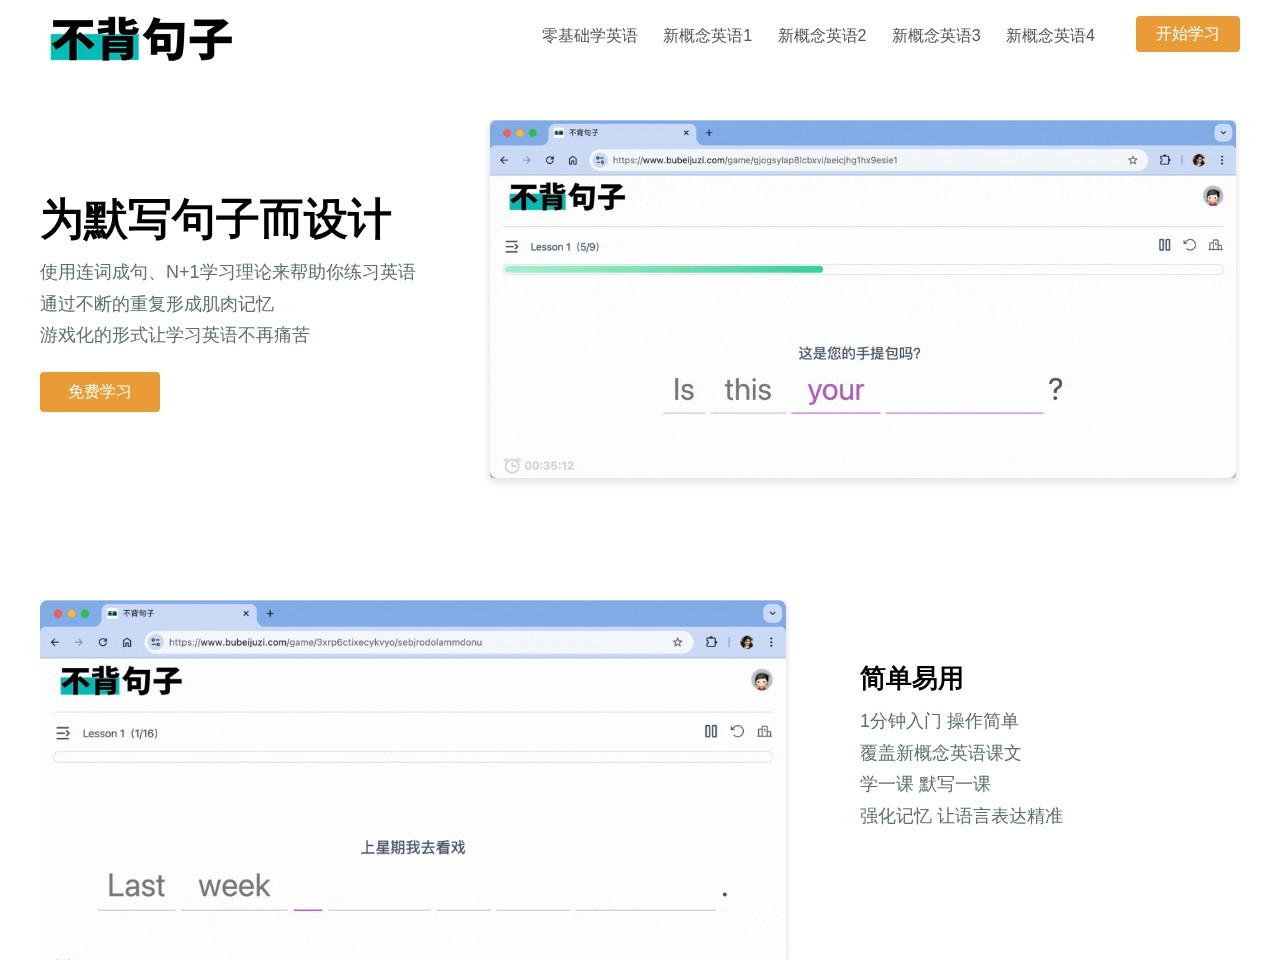Click the pause icon in Lesson 1 (5/9) screenshot
Viewport: 1280px width, 960px height.
(1164, 245)
